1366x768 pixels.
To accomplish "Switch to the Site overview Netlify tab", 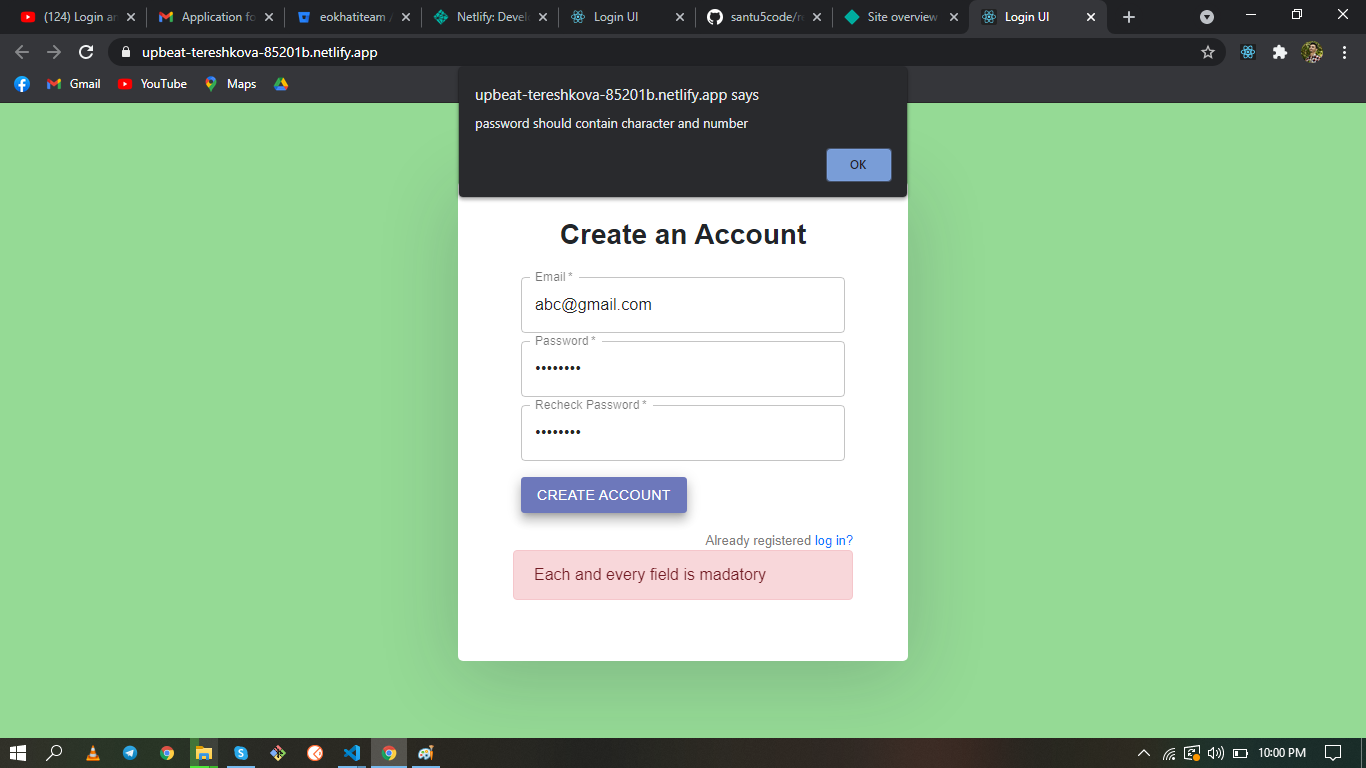I will [898, 16].
